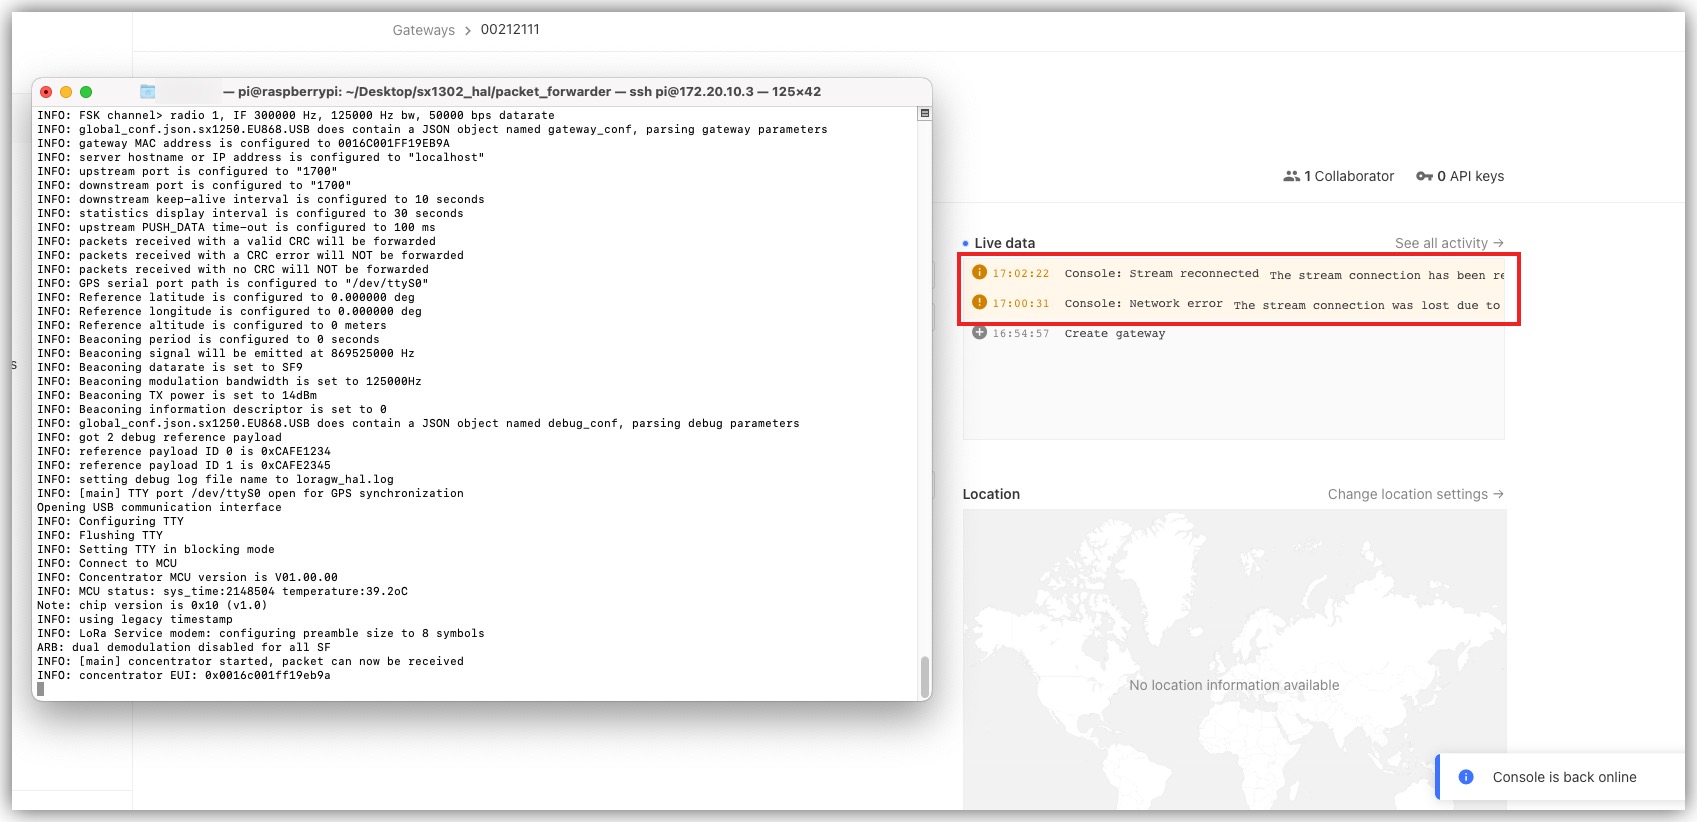Image resolution: width=1697 pixels, height=822 pixels.
Task: Click the API keys key icon
Action: [x=1425, y=176]
